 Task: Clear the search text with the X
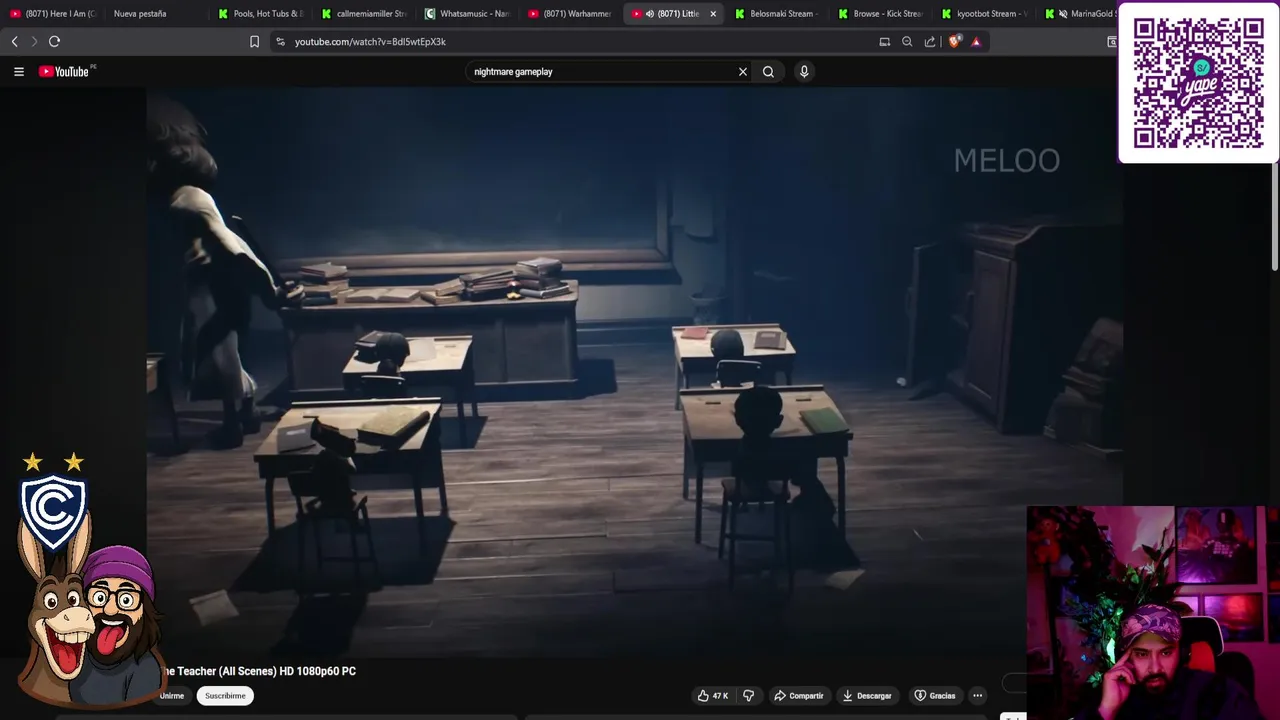(743, 71)
